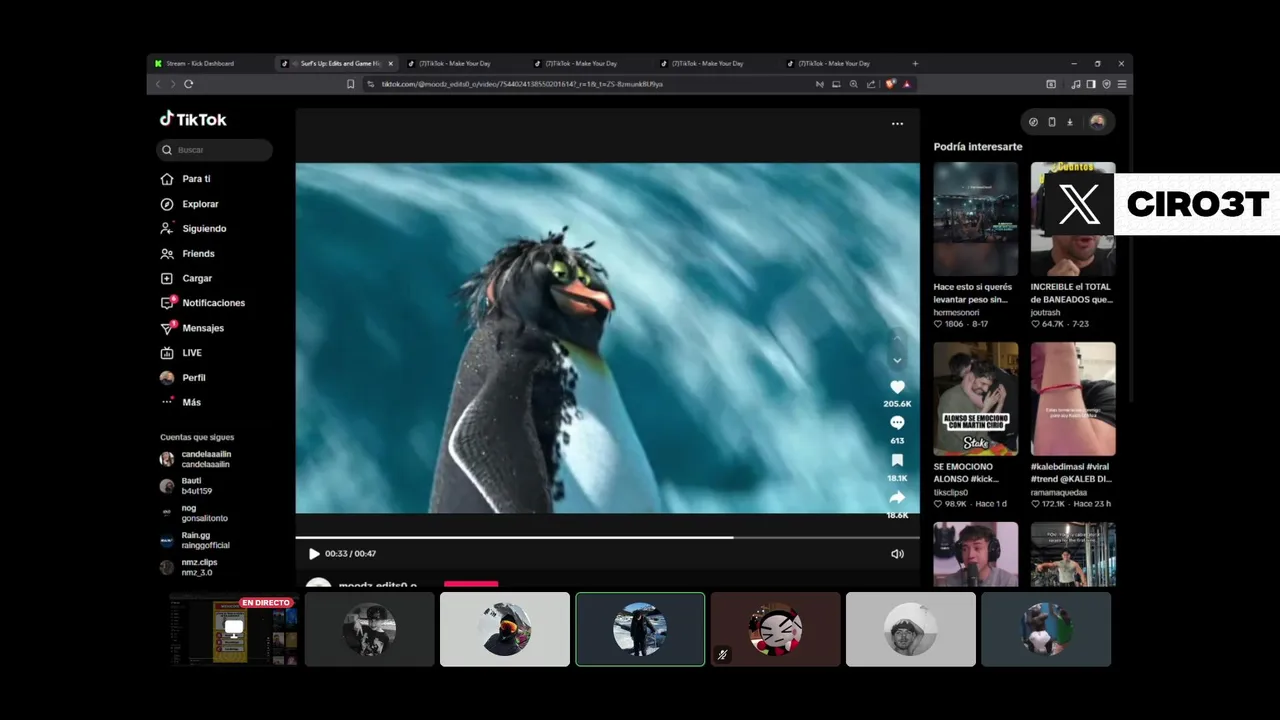Click the 00:33 / 00:47 timestamp

point(350,554)
